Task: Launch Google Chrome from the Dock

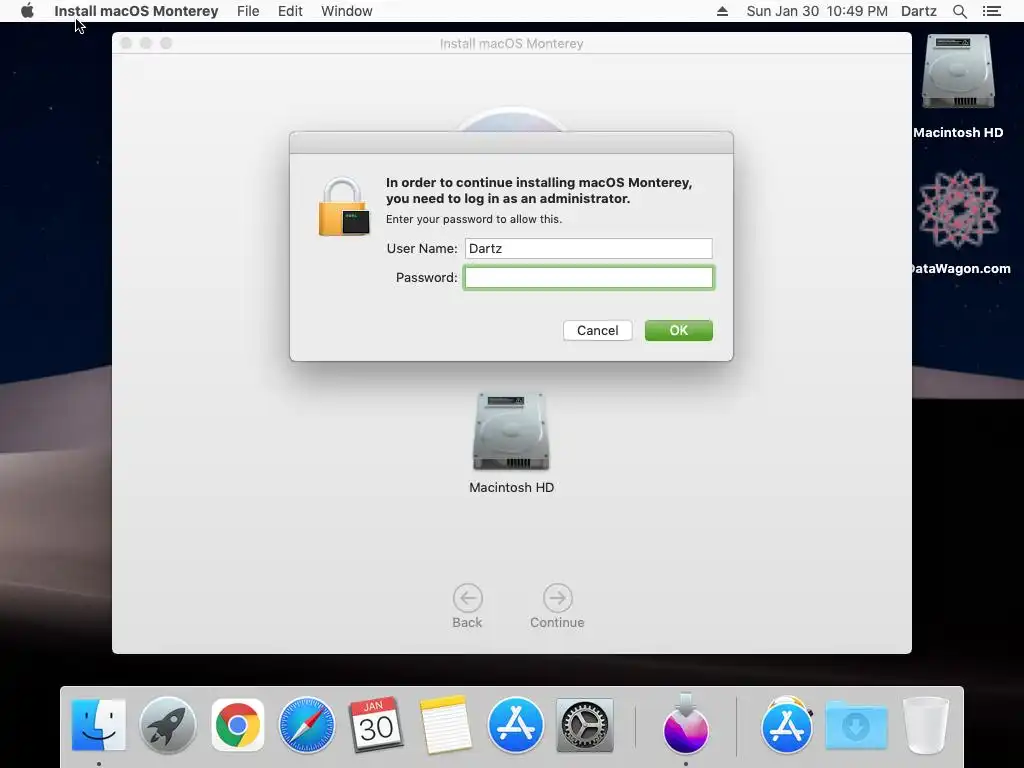Action: 238,725
